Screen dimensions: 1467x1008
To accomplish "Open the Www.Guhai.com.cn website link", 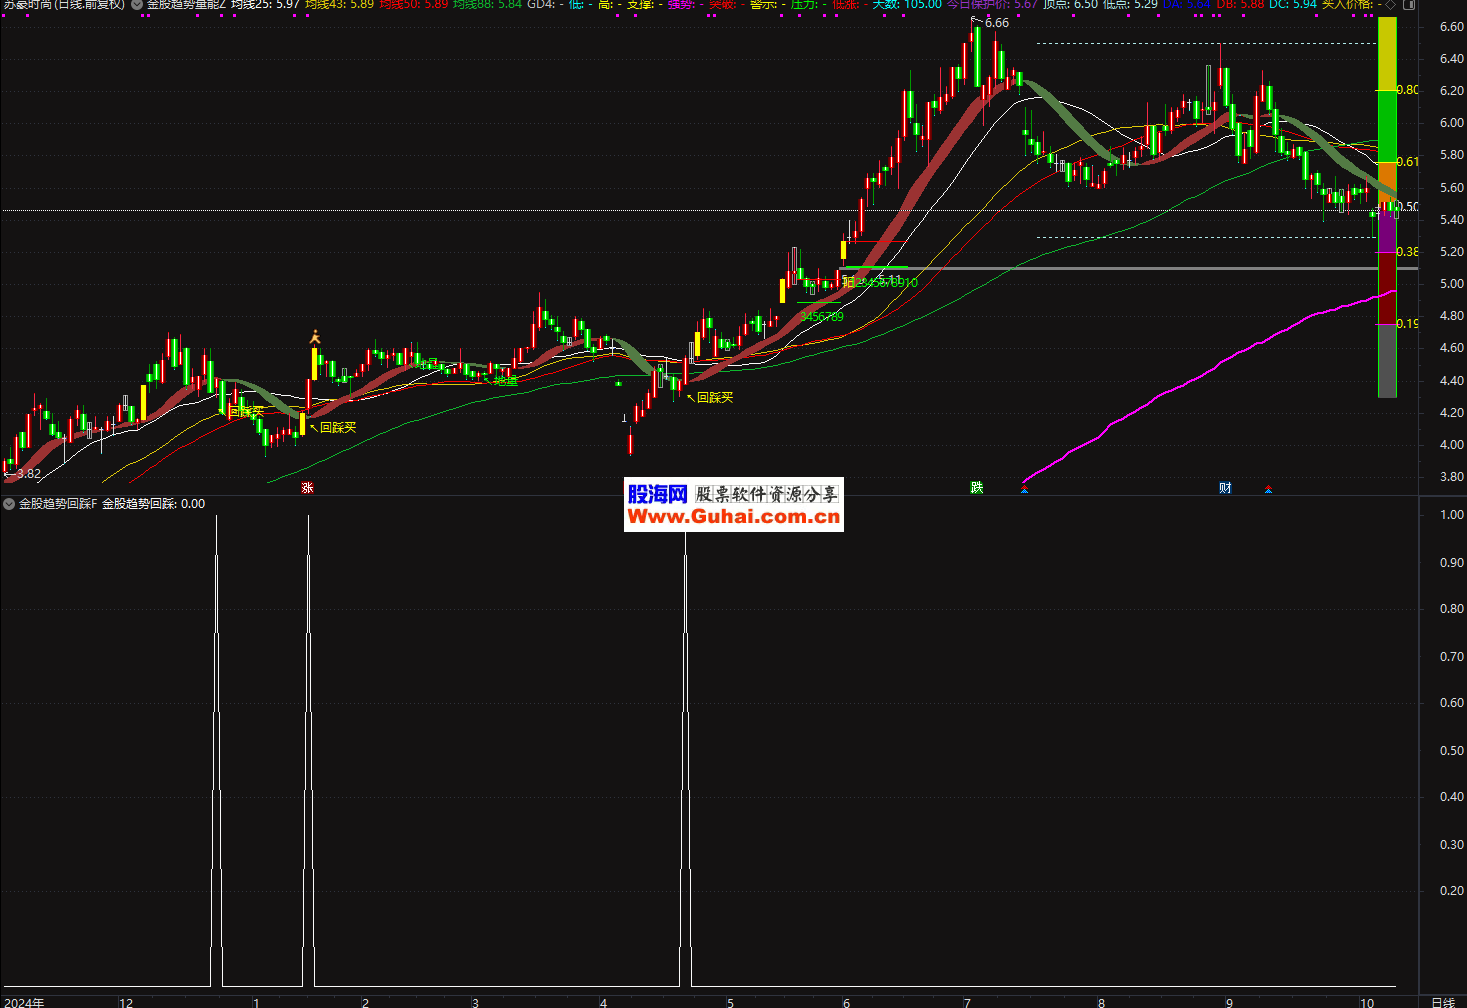I will coord(734,517).
